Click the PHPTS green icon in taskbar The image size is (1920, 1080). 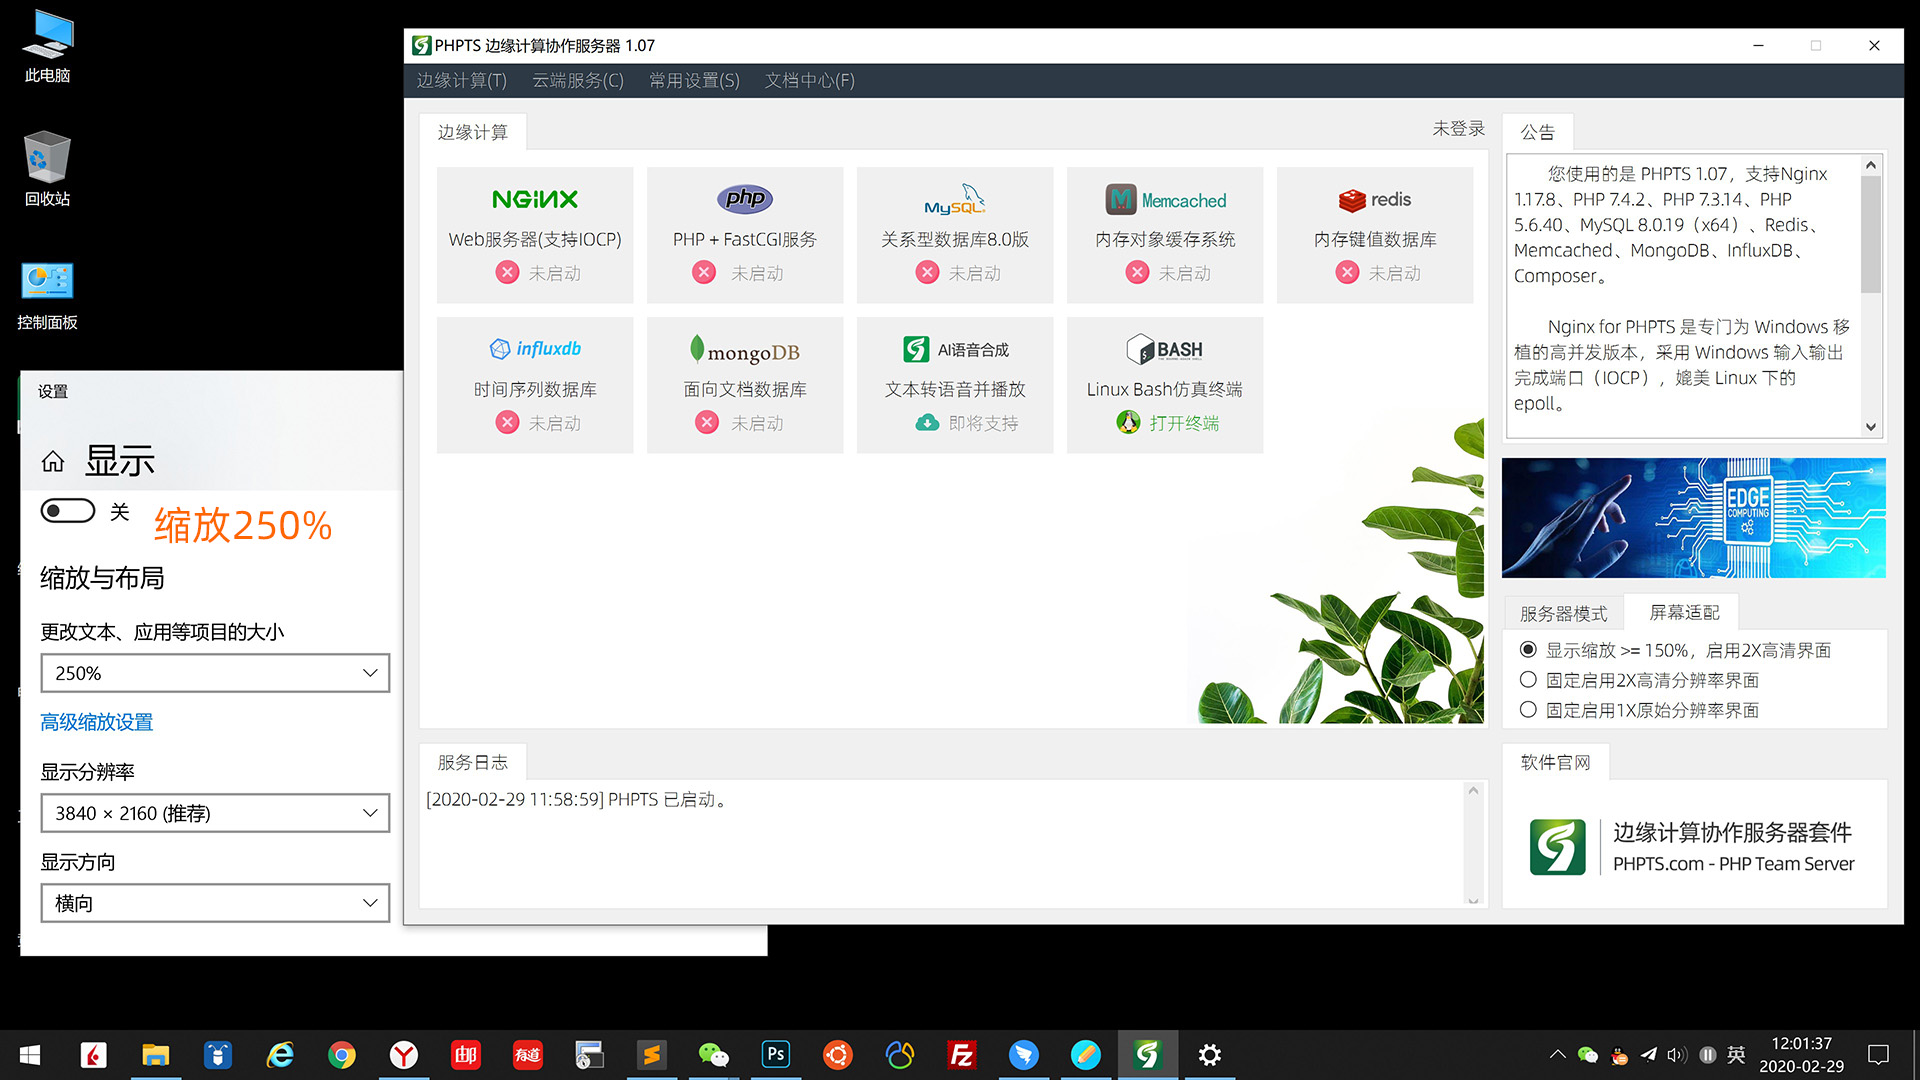(1148, 1055)
